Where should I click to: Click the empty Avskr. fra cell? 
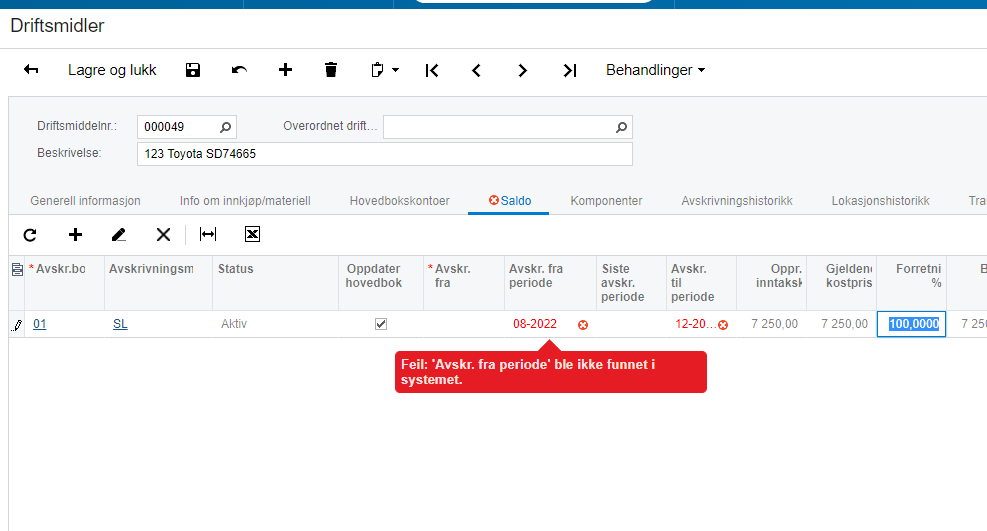click(464, 324)
